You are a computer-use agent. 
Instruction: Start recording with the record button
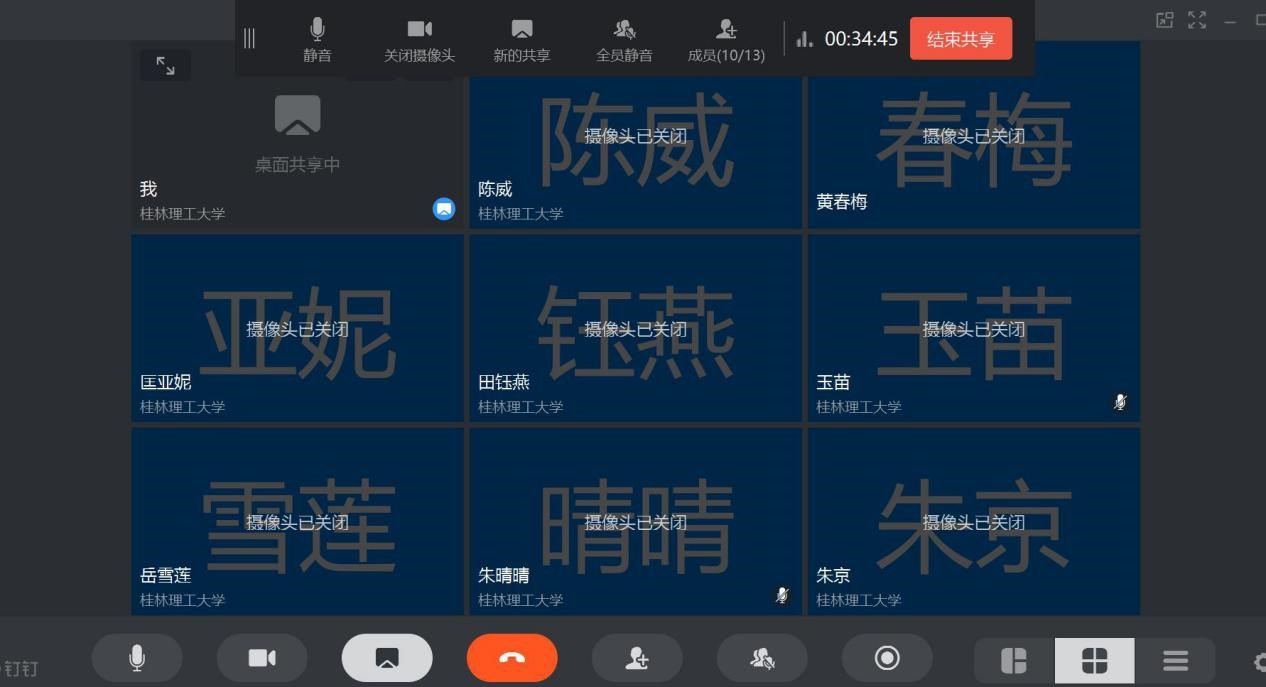click(x=887, y=657)
